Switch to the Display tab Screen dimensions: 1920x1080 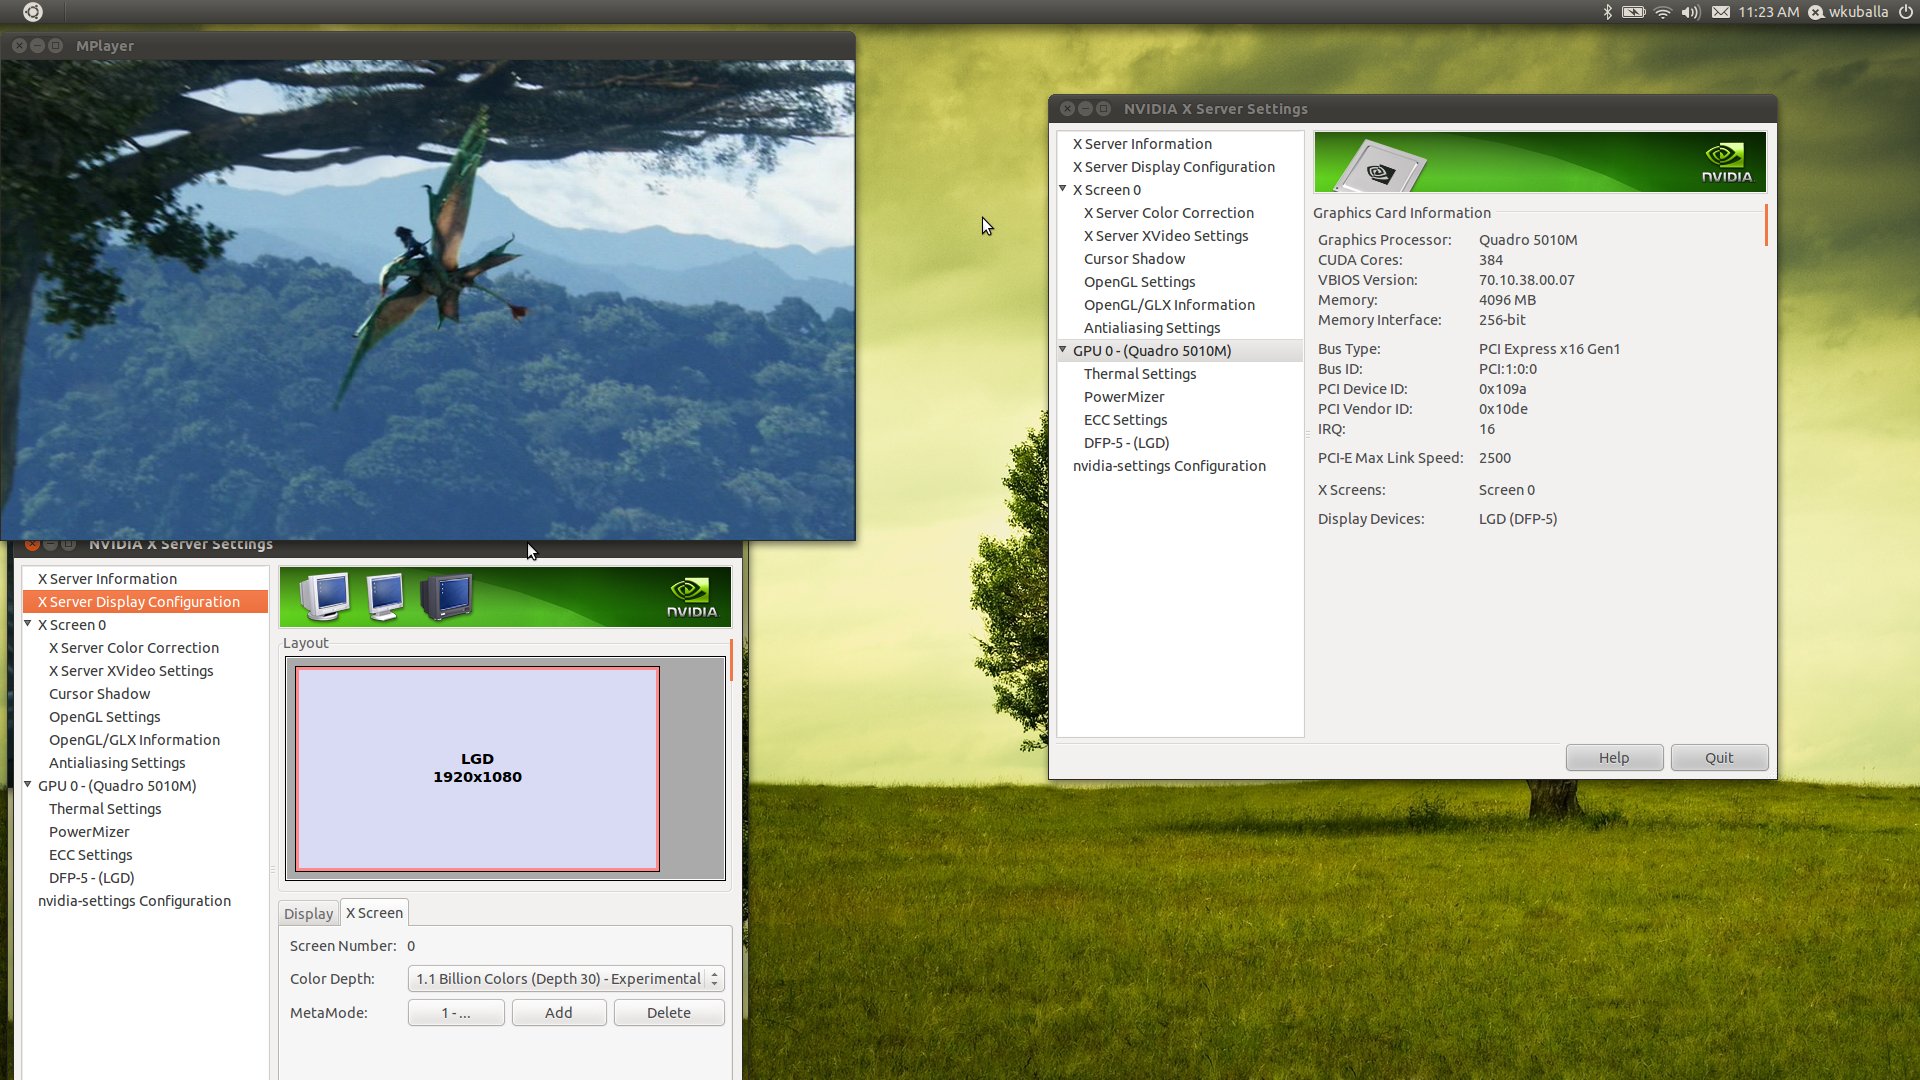click(308, 914)
